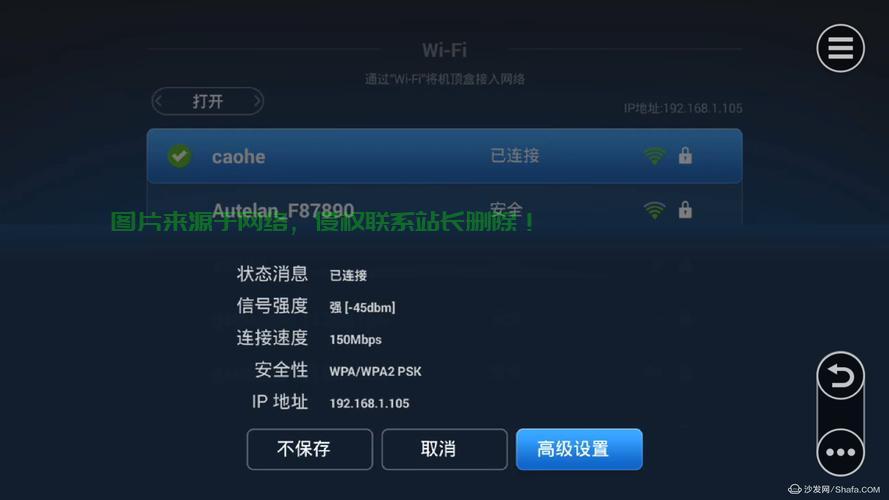Open the hamburger menu icon
889x500 pixels.
tap(840, 48)
